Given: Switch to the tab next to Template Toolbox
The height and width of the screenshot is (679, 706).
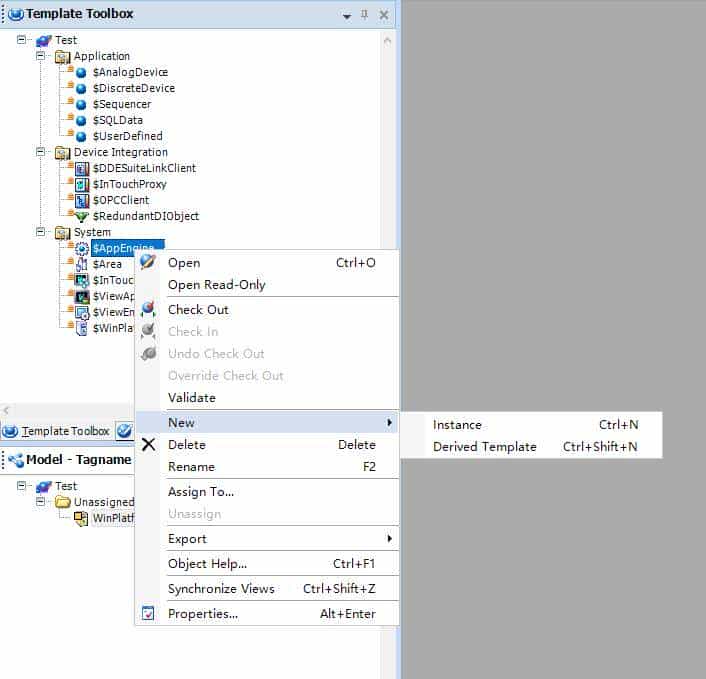Looking at the screenshot, I should pyautogui.click(x=124, y=431).
